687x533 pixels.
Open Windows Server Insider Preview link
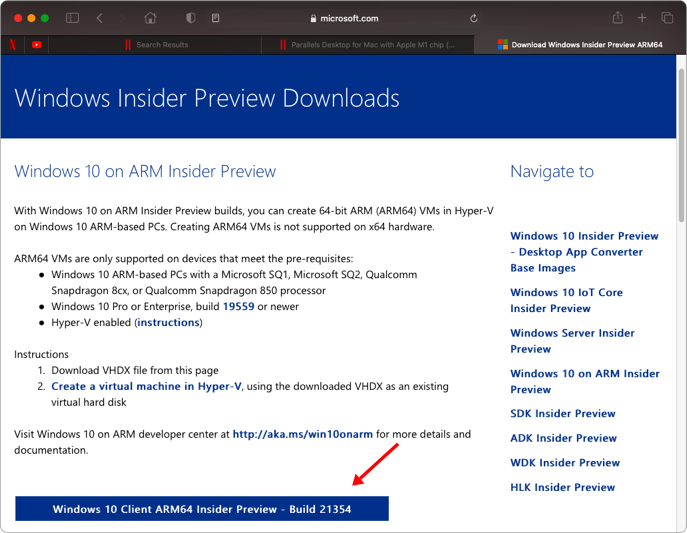(x=572, y=341)
